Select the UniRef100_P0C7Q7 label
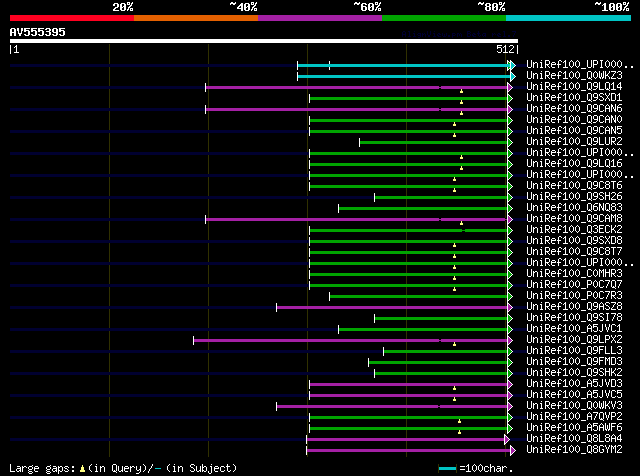The image size is (640, 476). point(574,285)
